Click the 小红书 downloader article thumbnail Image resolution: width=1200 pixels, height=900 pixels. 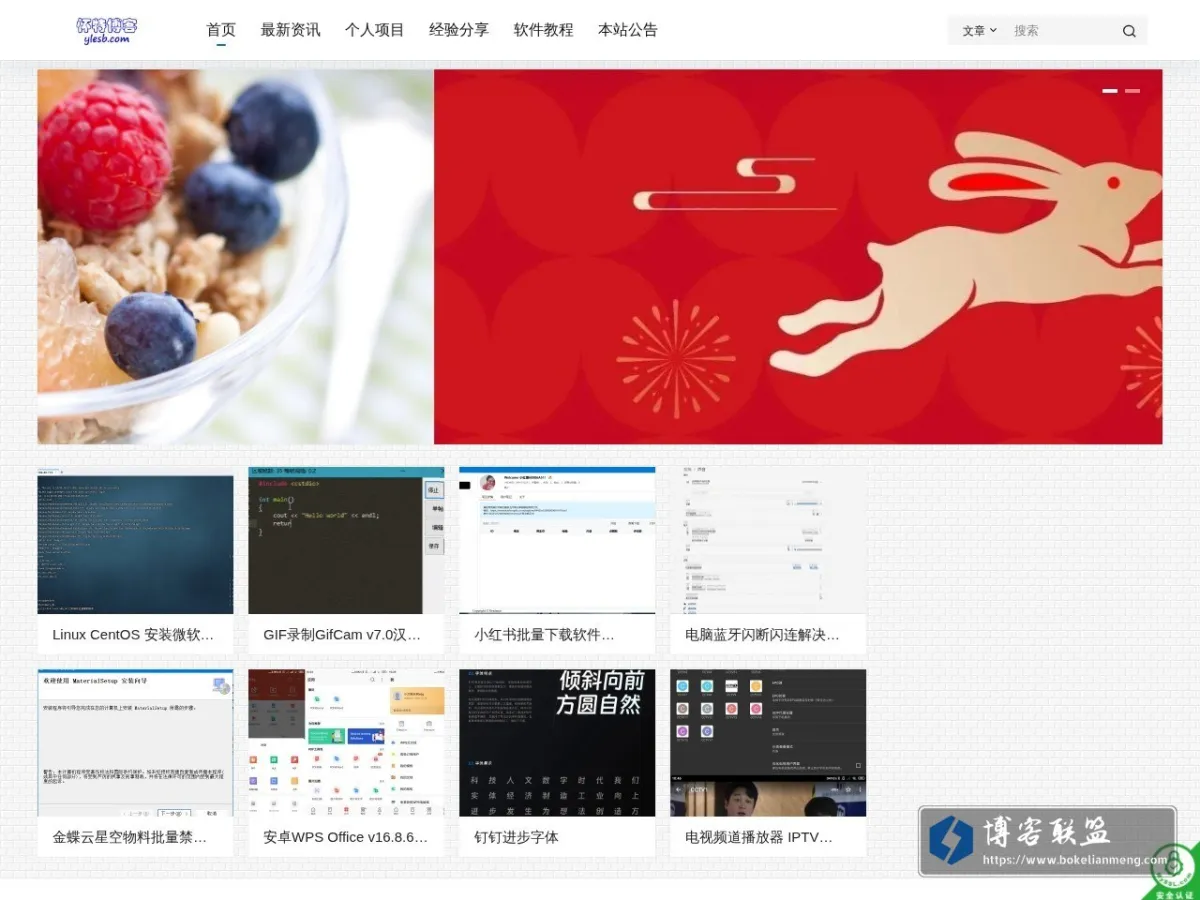[557, 540]
